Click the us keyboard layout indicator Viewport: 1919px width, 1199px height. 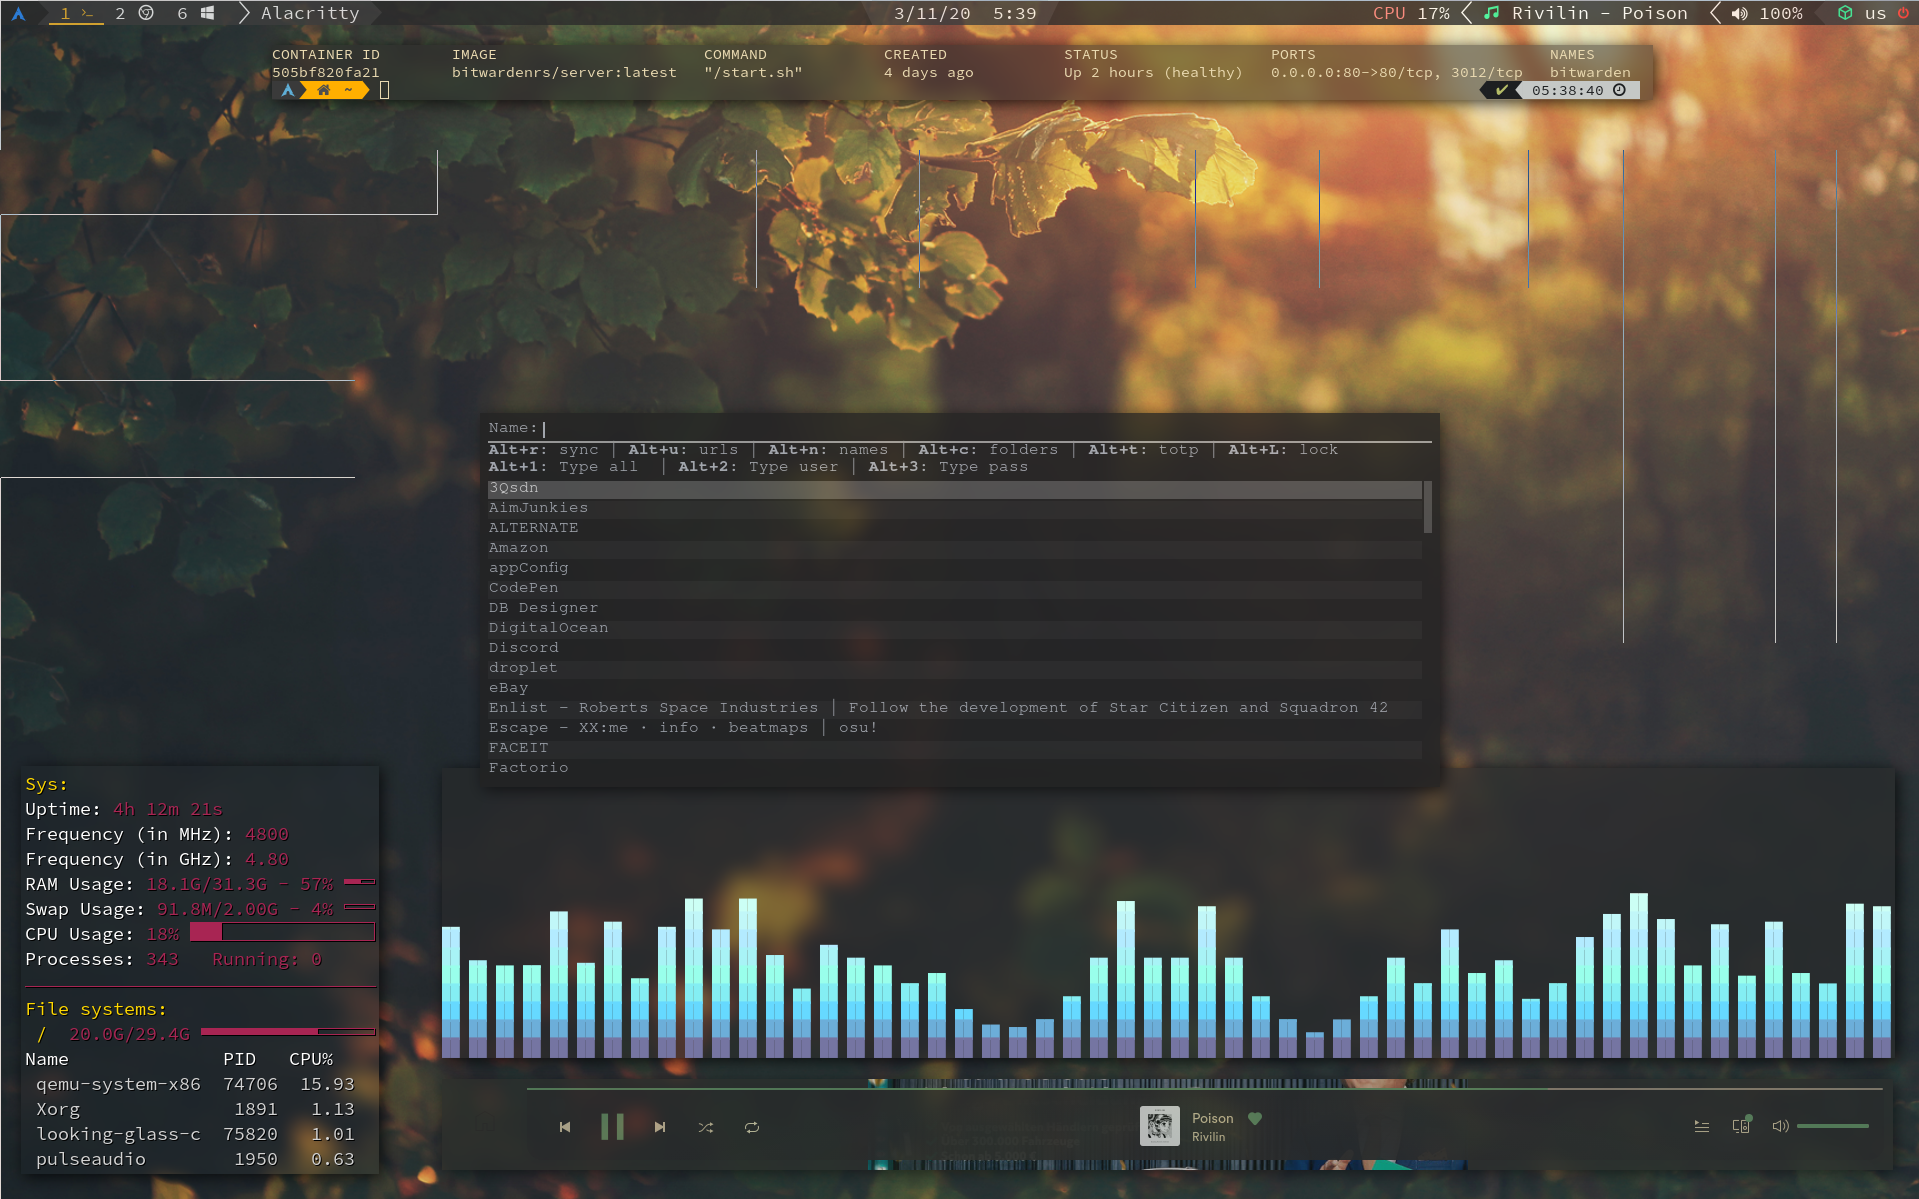pos(1875,13)
